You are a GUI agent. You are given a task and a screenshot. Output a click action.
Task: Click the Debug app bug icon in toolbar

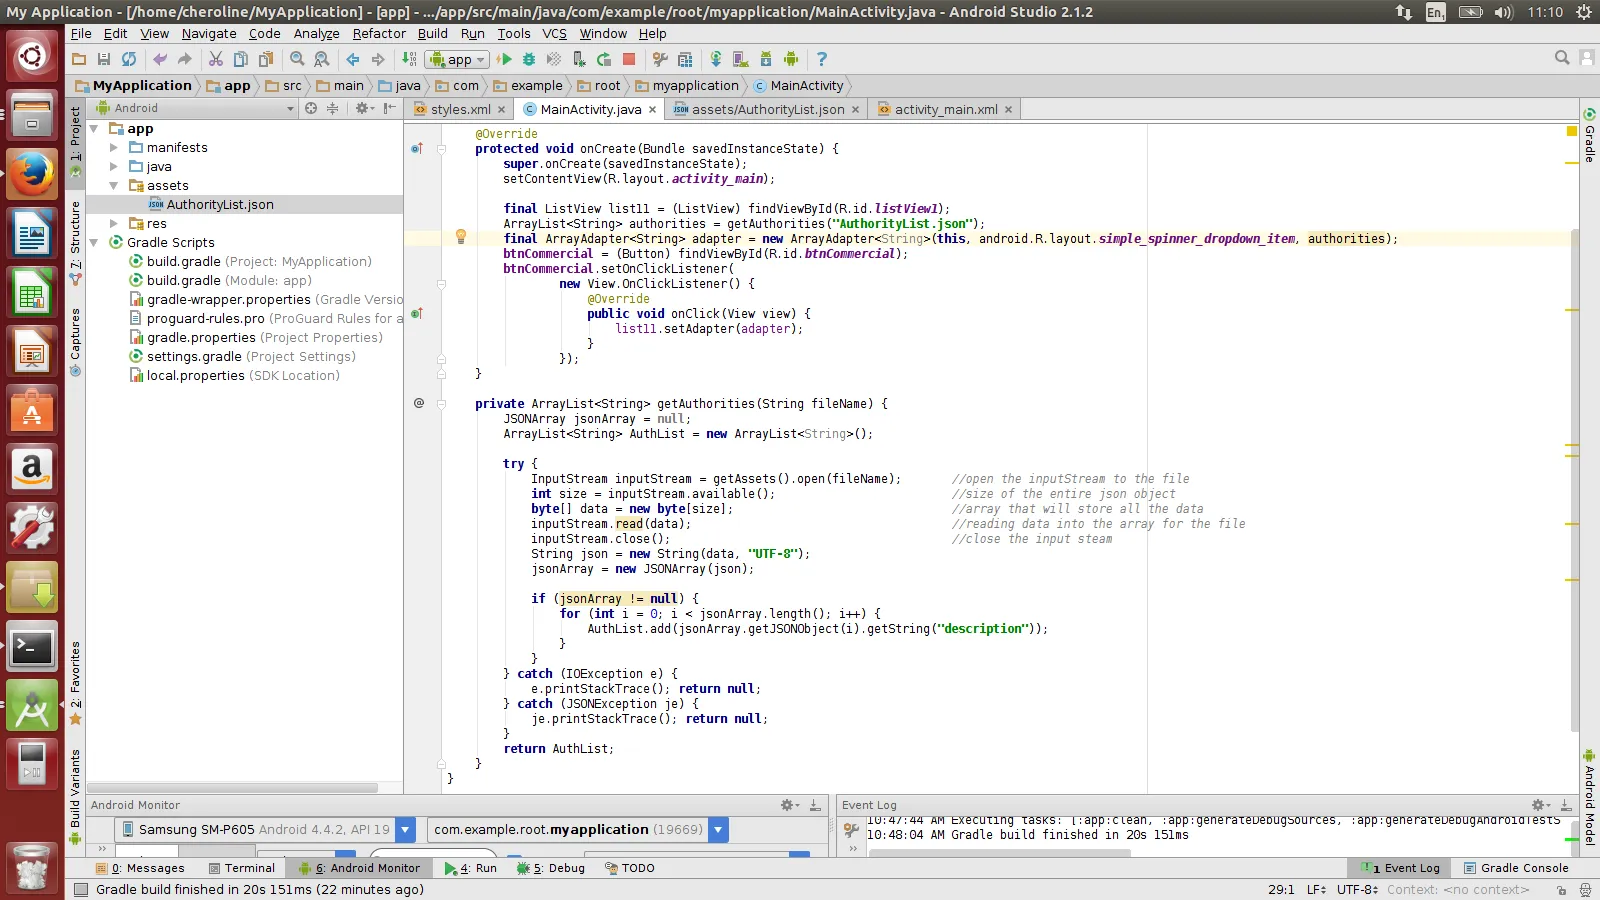tap(529, 60)
